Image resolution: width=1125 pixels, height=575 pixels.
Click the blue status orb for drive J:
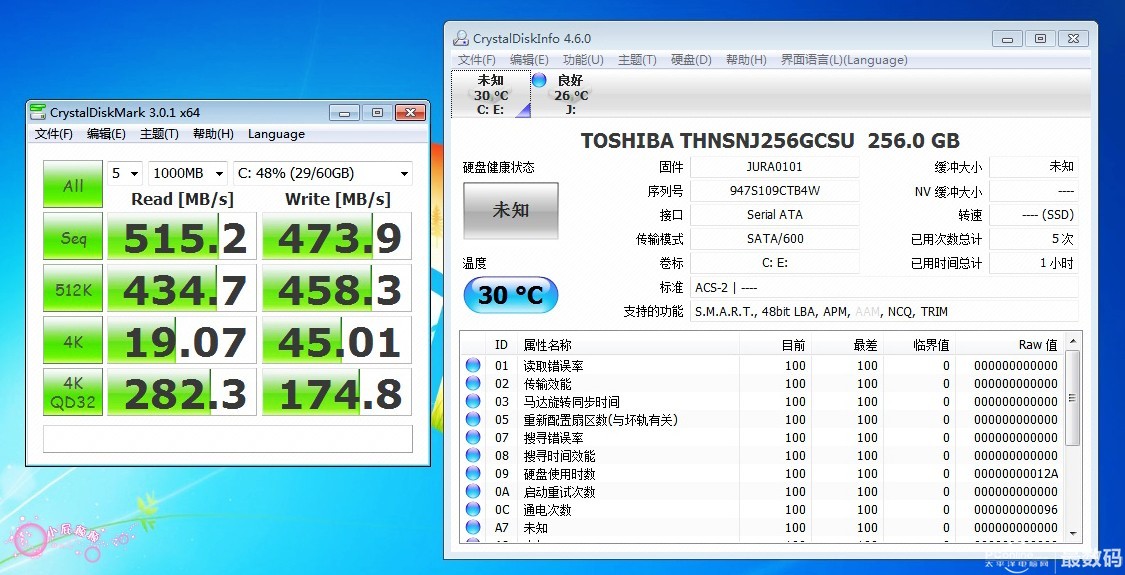[x=540, y=80]
